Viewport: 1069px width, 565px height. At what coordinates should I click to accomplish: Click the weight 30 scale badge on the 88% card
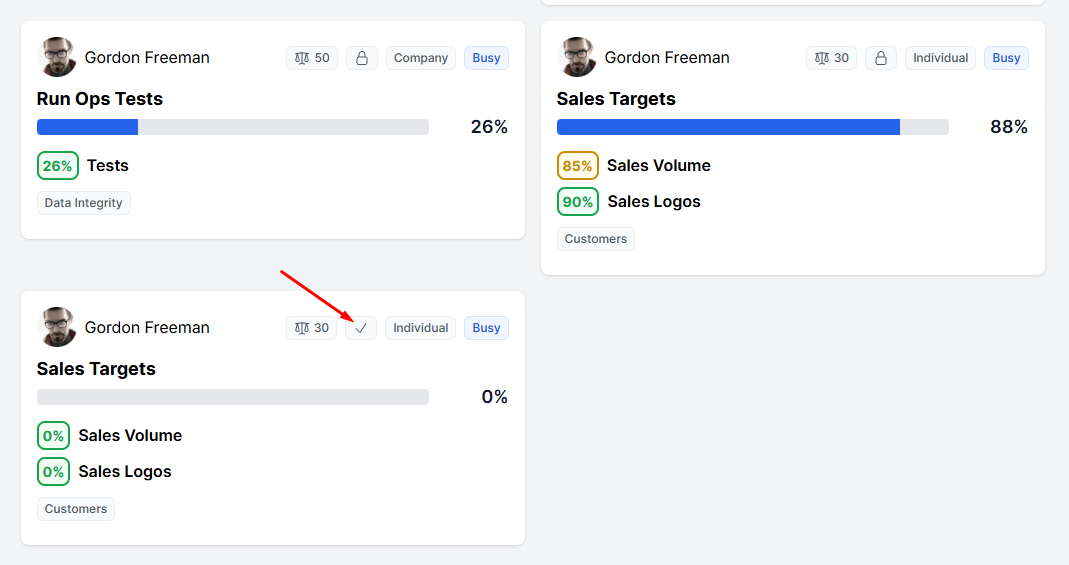click(832, 58)
